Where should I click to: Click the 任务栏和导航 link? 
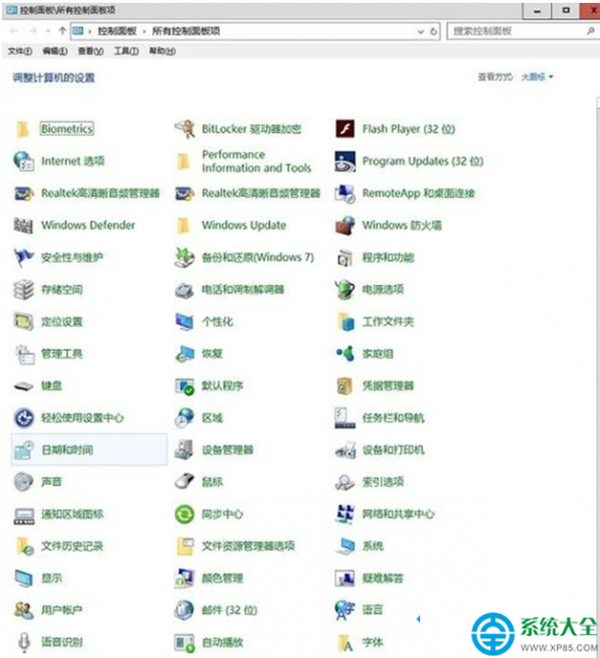click(x=393, y=418)
